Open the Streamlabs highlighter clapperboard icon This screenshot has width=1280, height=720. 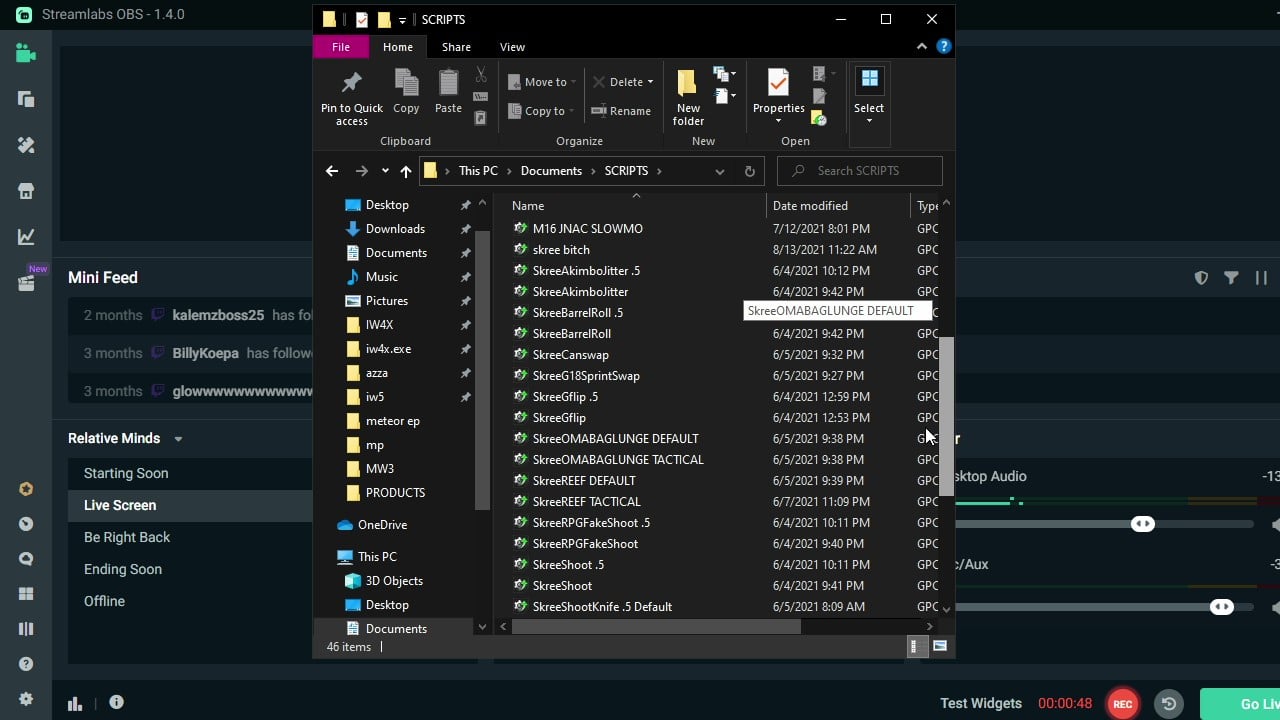click(x=26, y=283)
